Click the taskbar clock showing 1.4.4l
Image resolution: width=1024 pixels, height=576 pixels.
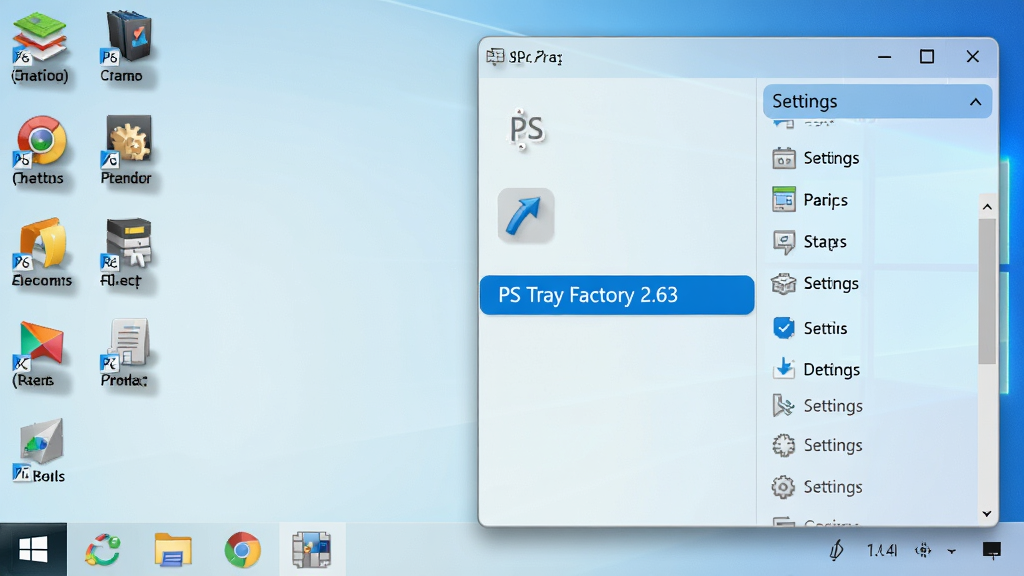click(x=882, y=551)
